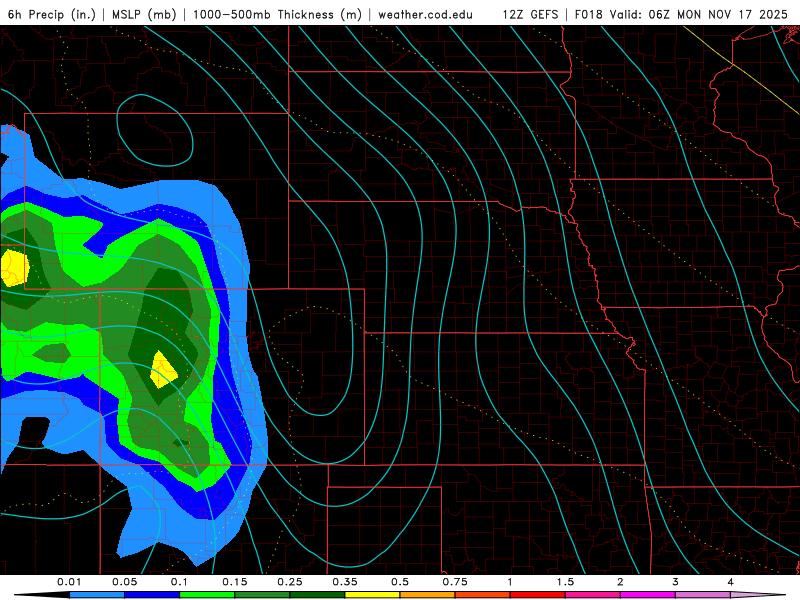This screenshot has height=600, width=800.
Task: Select the dark blue 0.05 color bar segment
Action: 152,595
